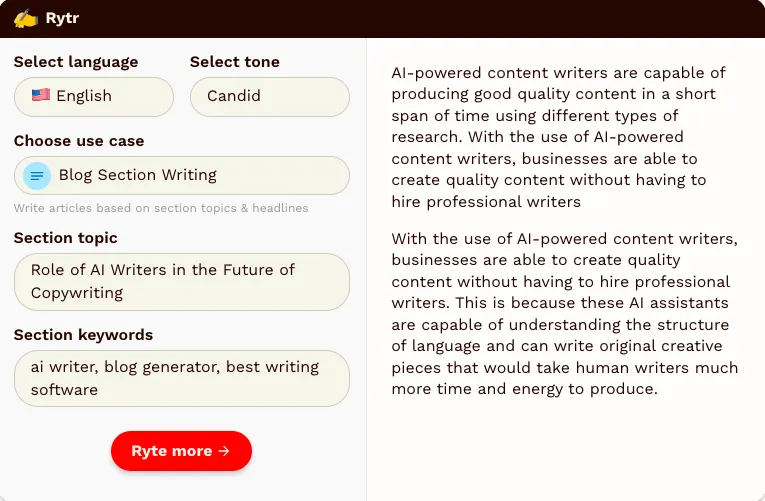
Task: Click the Ryte more button
Action: coord(181,451)
